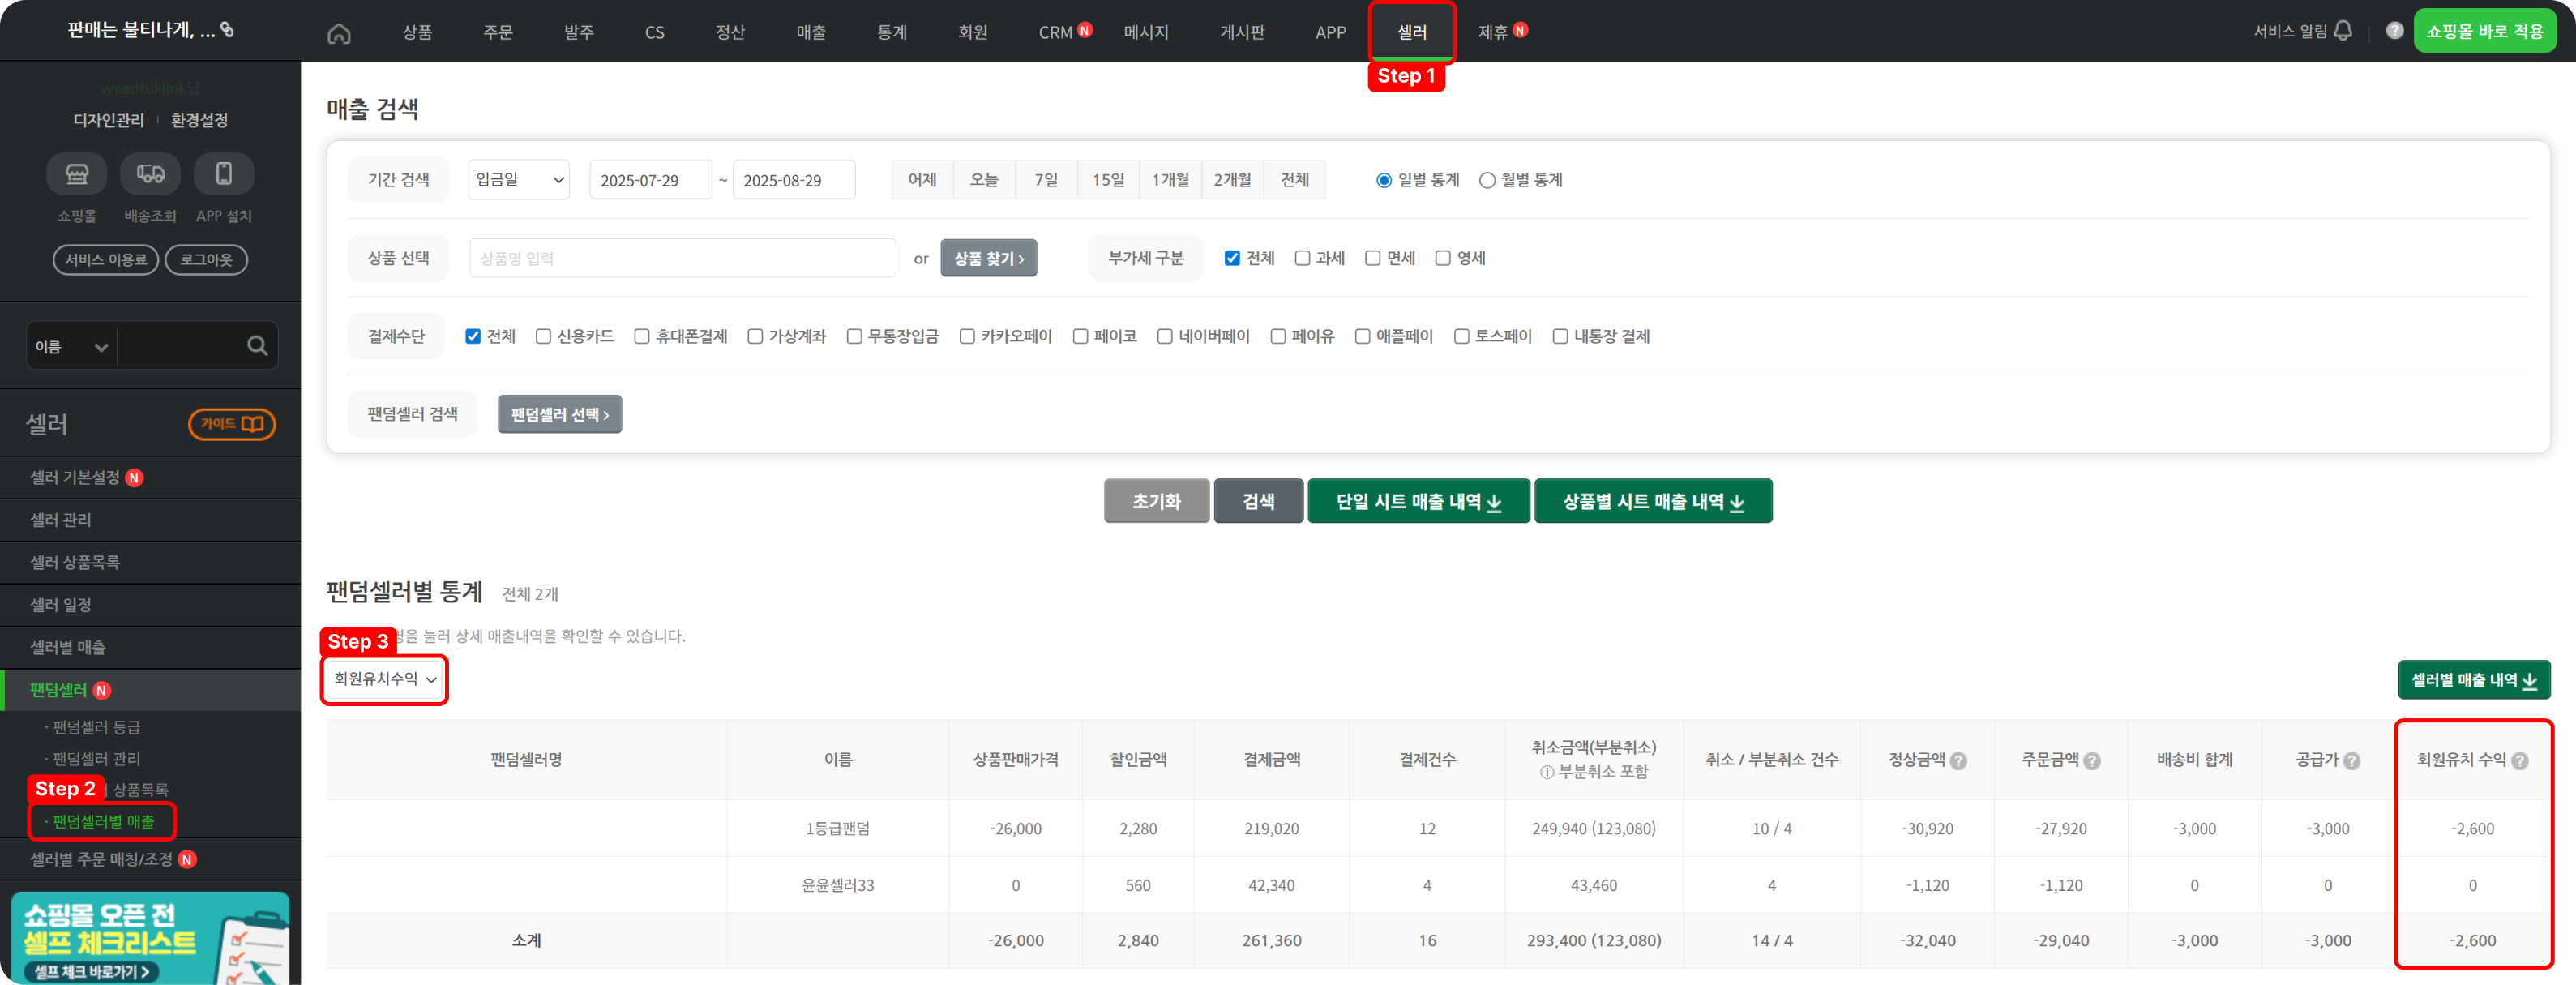Screen dimensions: 2576x985
Task: Download 셀러별 매출 내역
Action: [x=2473, y=680]
